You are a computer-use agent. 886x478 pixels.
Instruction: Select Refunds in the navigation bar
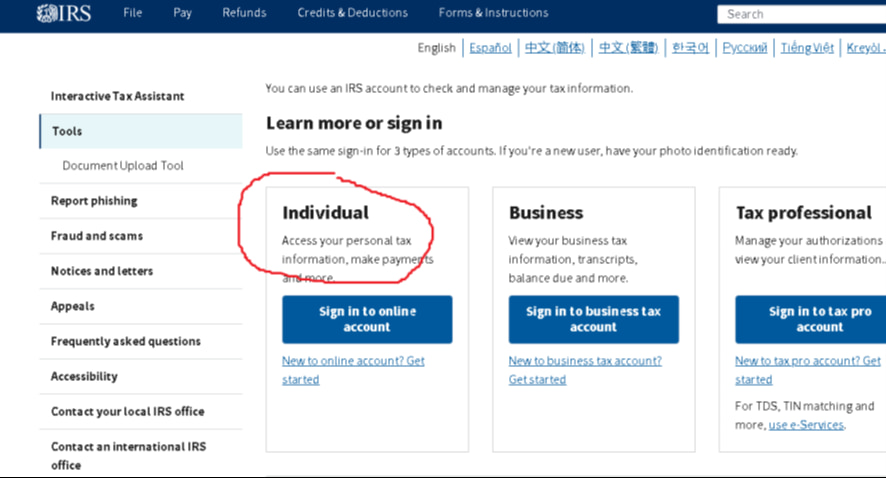pos(244,13)
